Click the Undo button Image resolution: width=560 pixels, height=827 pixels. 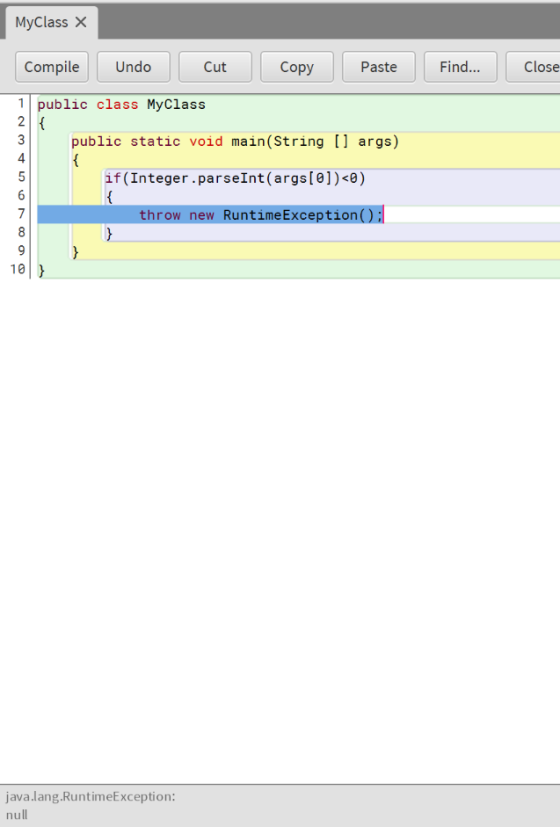tap(133, 67)
